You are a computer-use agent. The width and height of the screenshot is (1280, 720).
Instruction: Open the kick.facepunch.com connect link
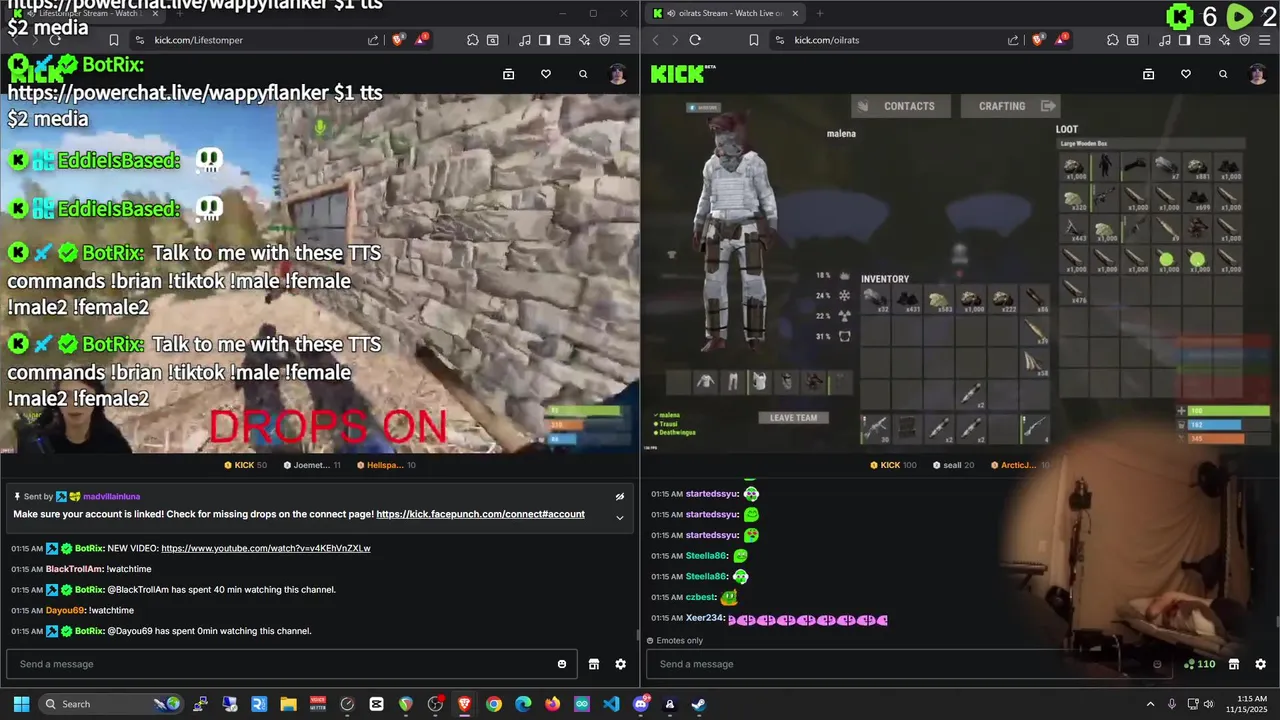pyautogui.click(x=480, y=514)
